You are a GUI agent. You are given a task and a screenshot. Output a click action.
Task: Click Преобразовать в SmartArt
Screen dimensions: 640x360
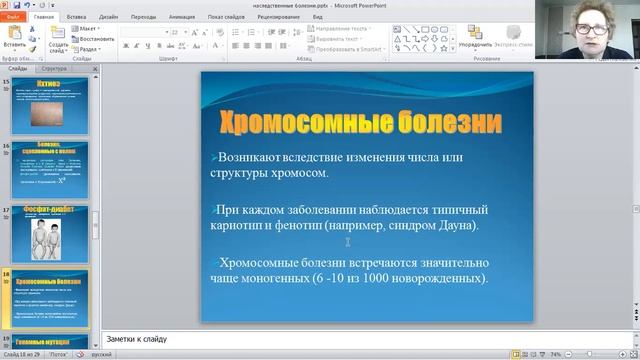click(346, 49)
